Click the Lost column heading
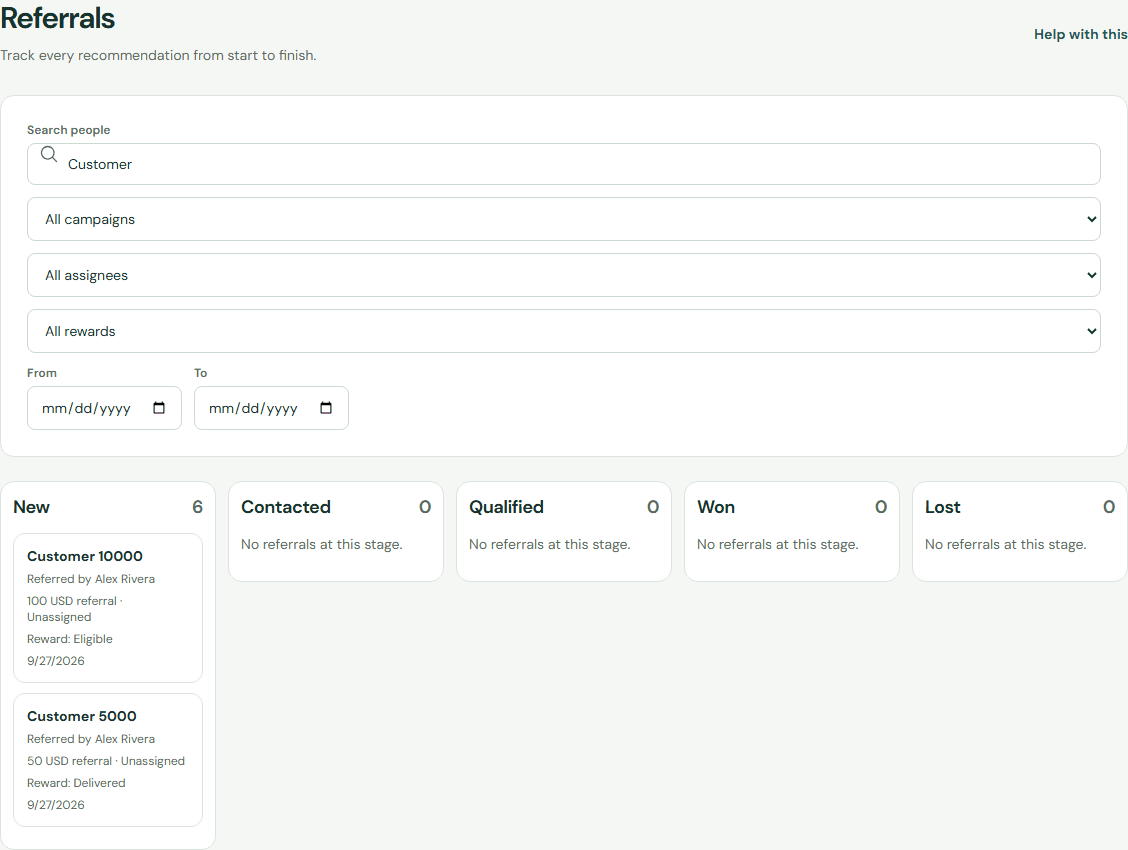1128x850 pixels. click(x=942, y=507)
